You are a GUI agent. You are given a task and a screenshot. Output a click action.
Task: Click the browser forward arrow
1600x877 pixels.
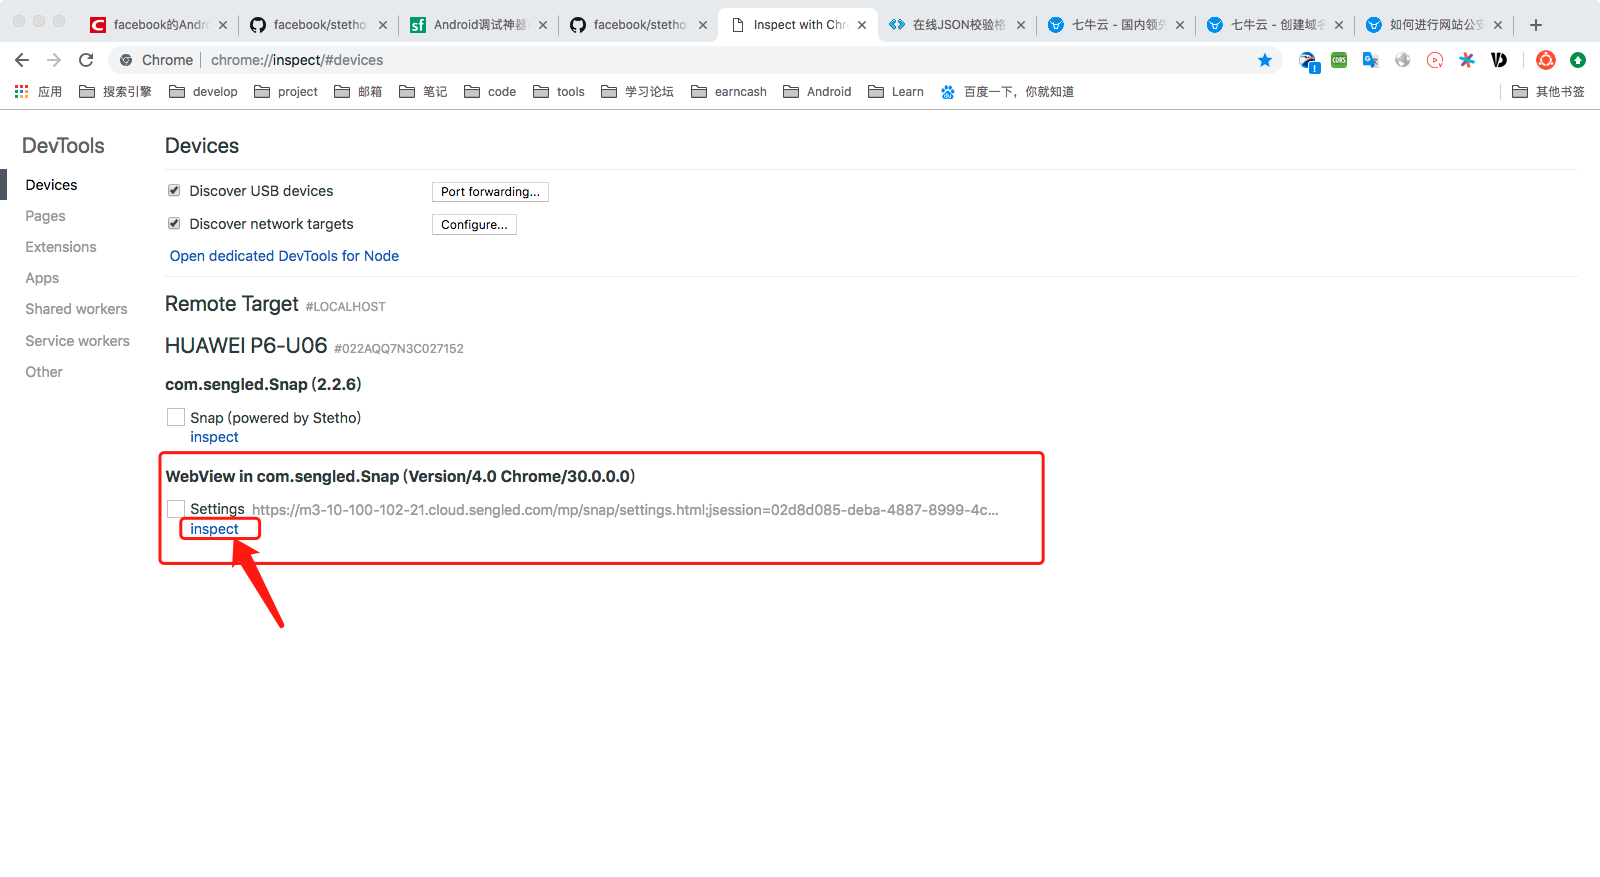[54, 60]
